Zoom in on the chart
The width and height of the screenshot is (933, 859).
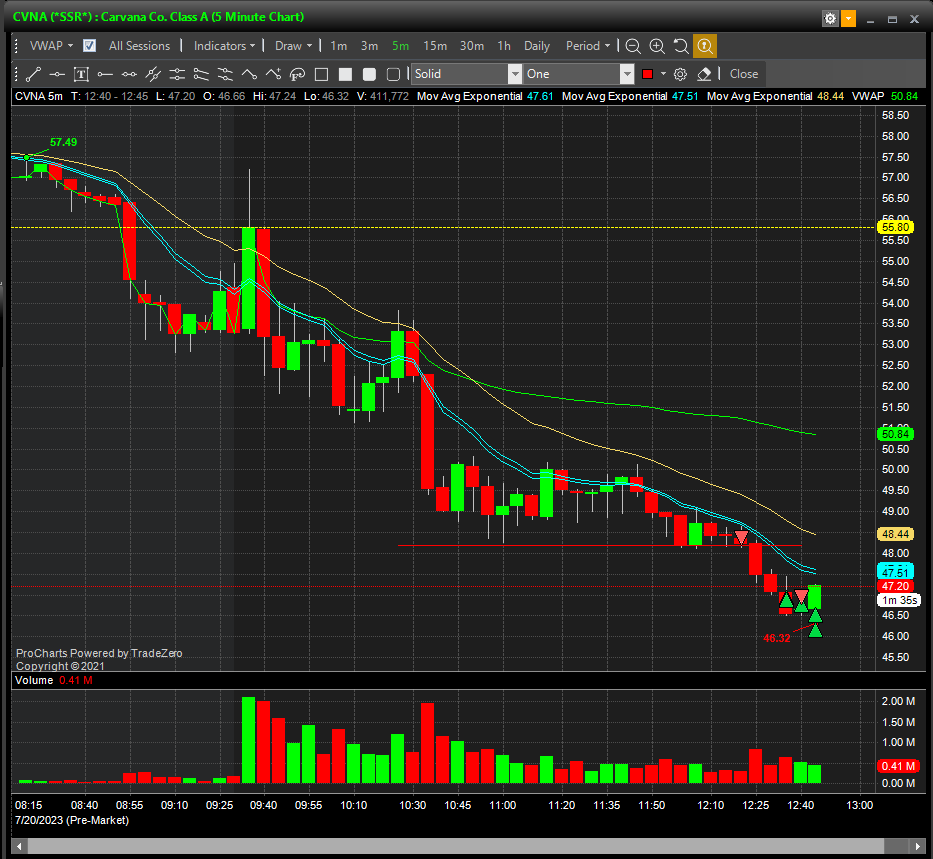[657, 46]
